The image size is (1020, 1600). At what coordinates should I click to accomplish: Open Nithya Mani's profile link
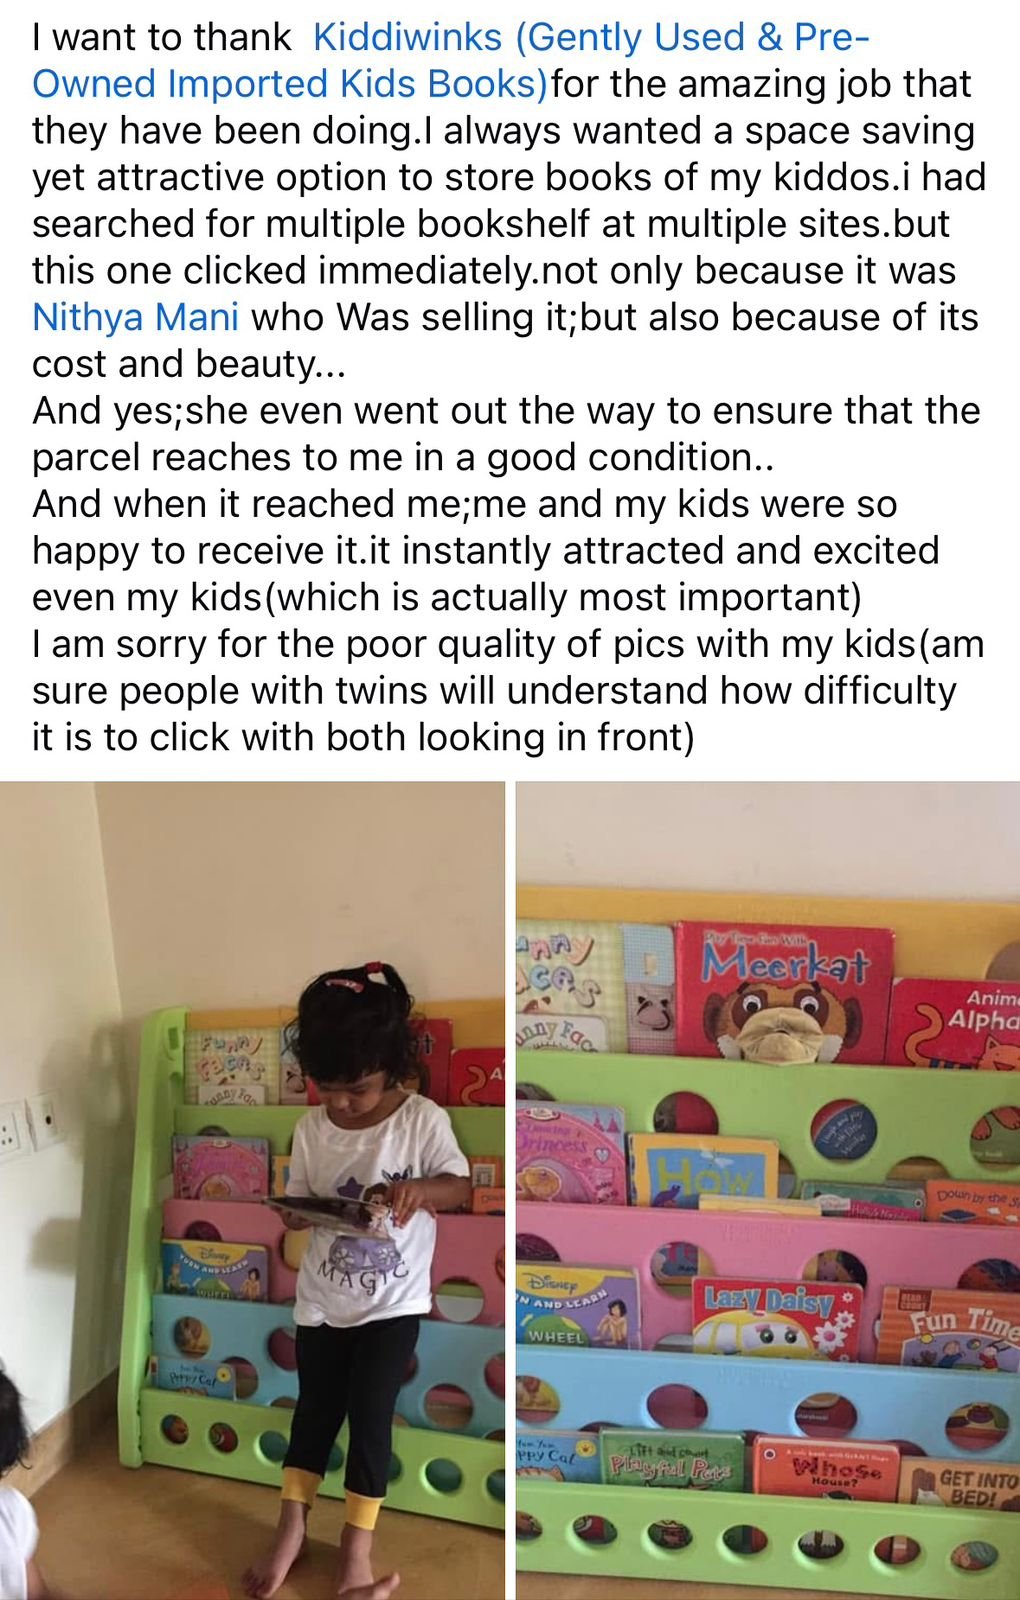pos(135,318)
